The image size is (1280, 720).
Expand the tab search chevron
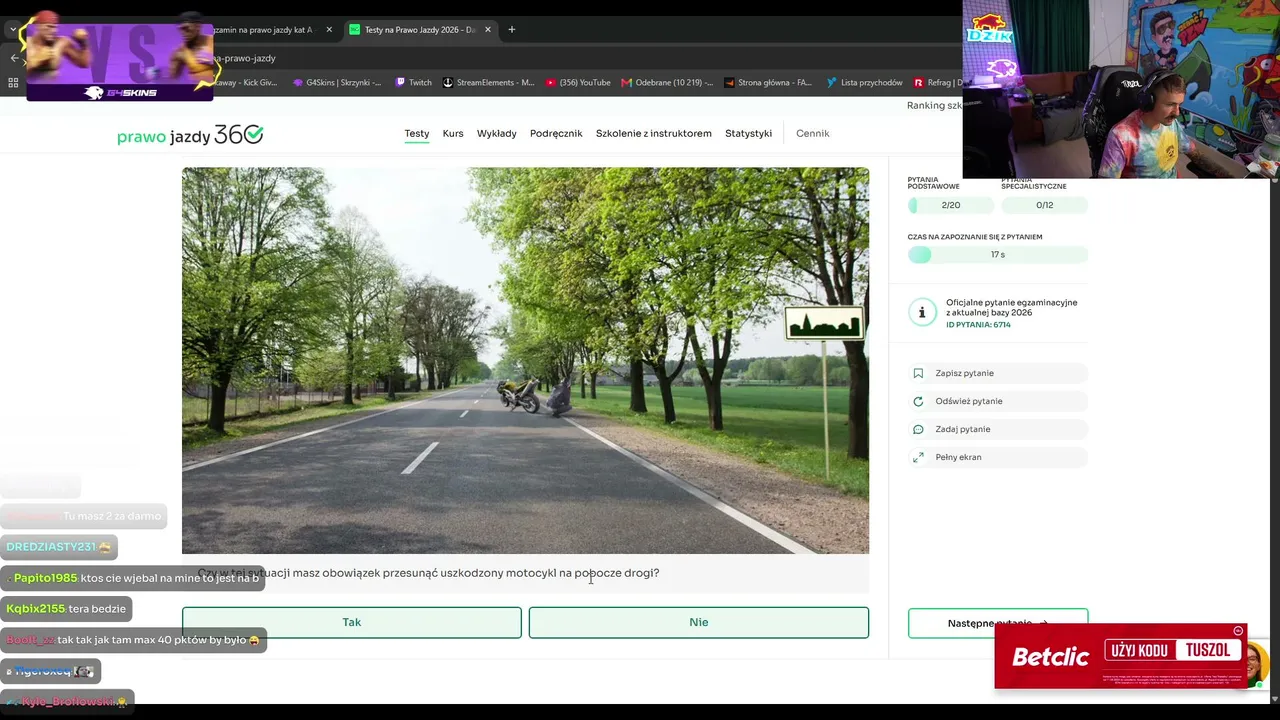(13, 30)
